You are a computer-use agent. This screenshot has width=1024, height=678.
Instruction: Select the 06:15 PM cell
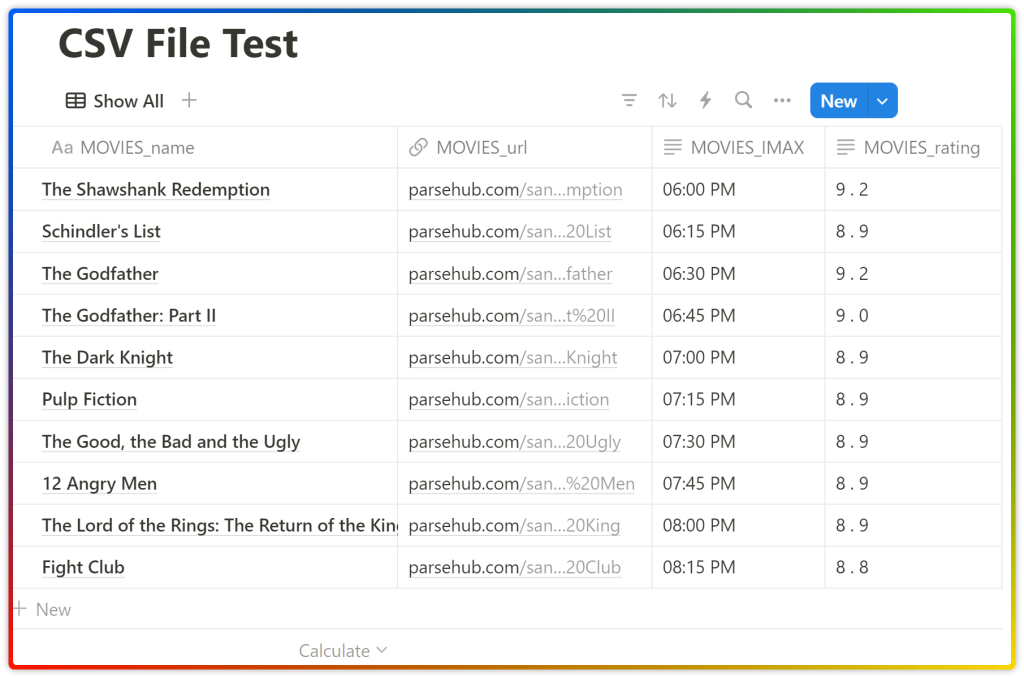[738, 231]
